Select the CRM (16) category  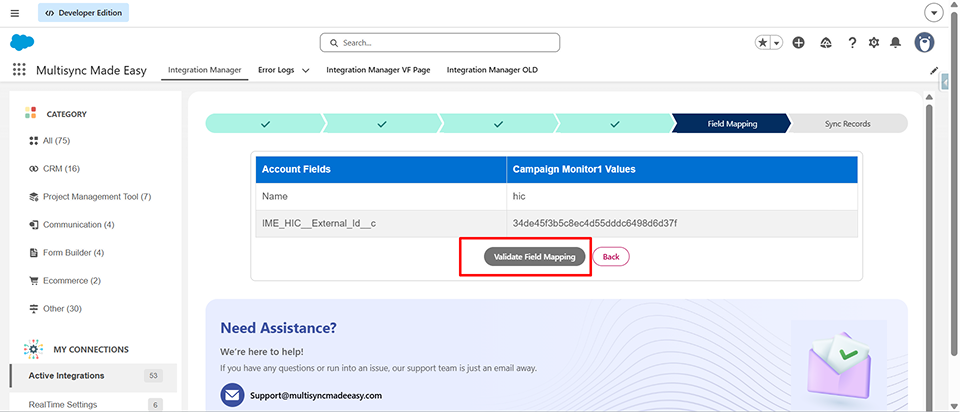[x=61, y=168]
